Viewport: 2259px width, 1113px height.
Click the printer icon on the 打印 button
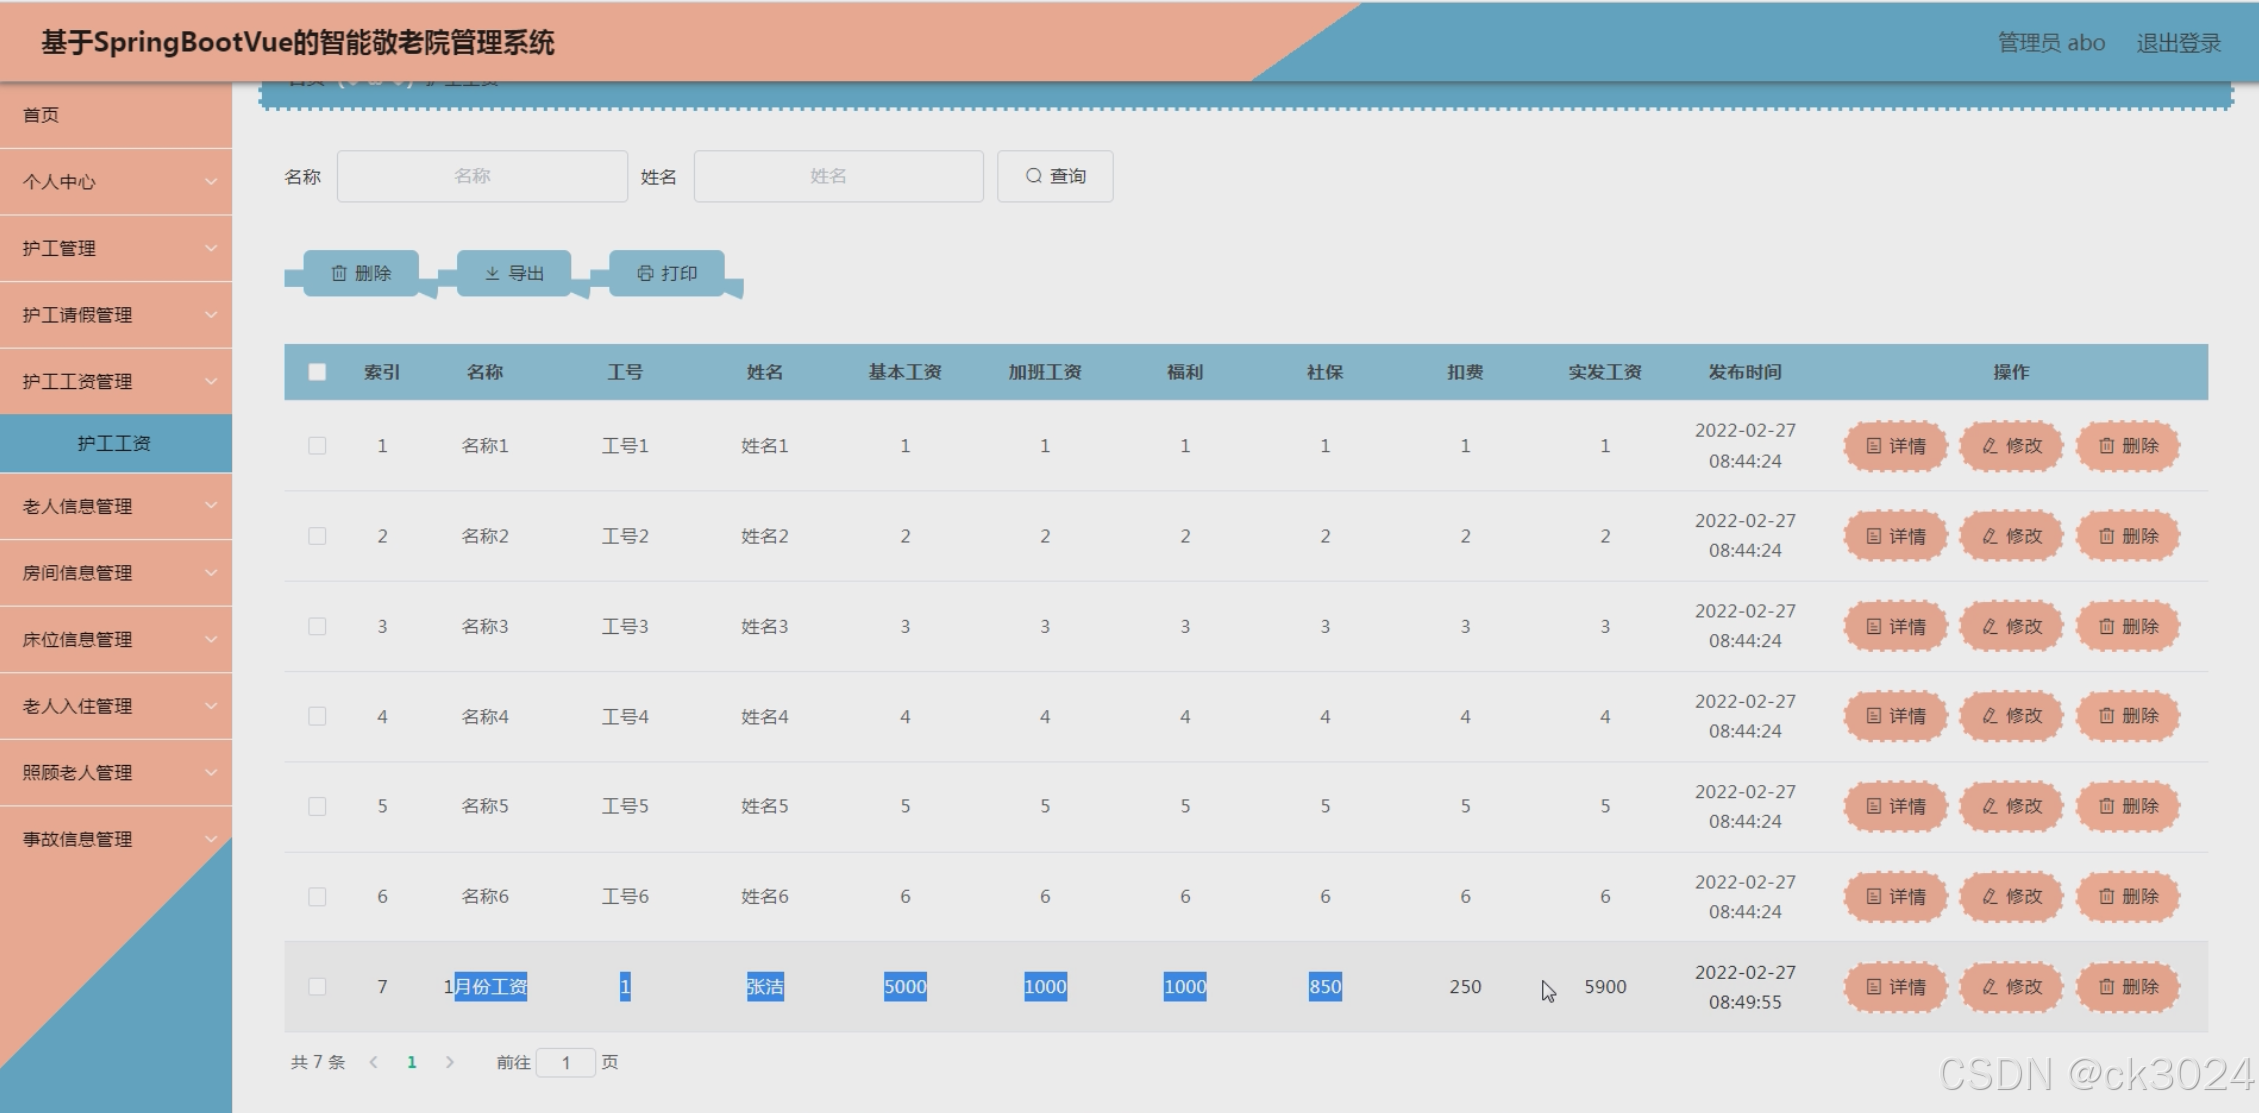click(x=645, y=273)
